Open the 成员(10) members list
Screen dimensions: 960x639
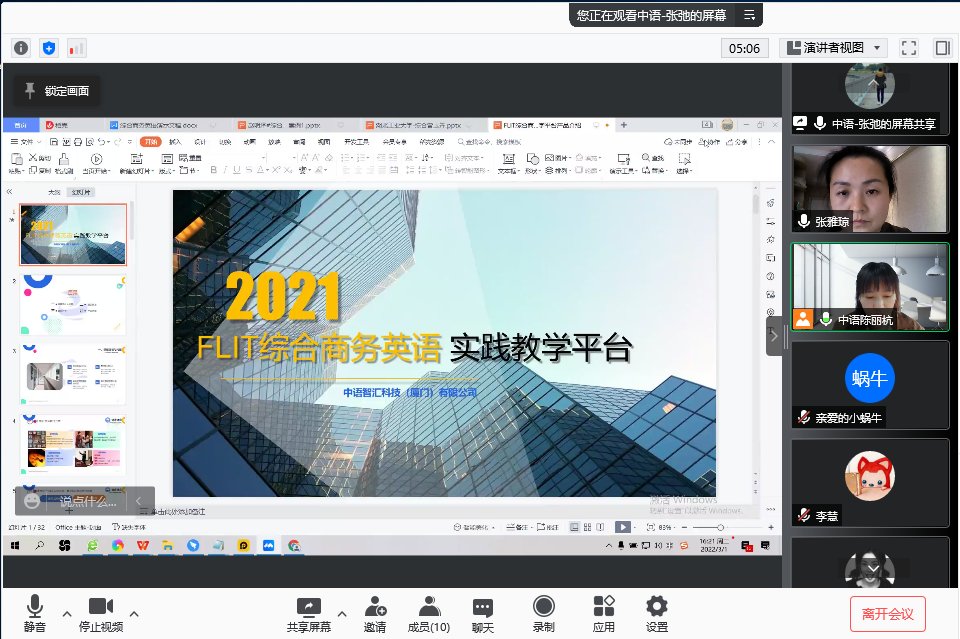[x=429, y=613]
